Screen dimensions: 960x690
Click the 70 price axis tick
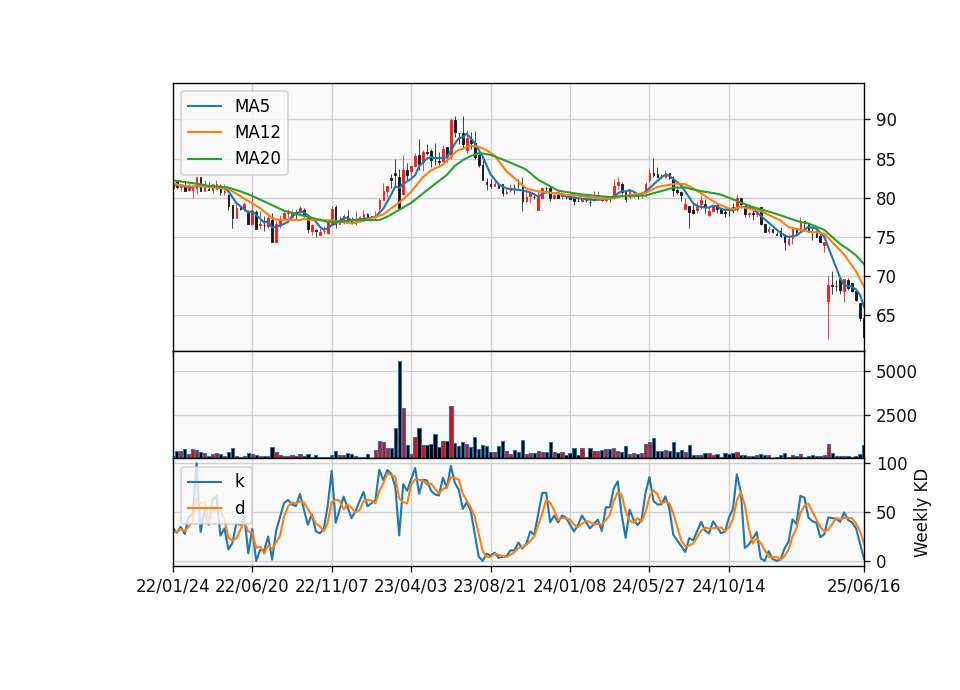coord(887,277)
